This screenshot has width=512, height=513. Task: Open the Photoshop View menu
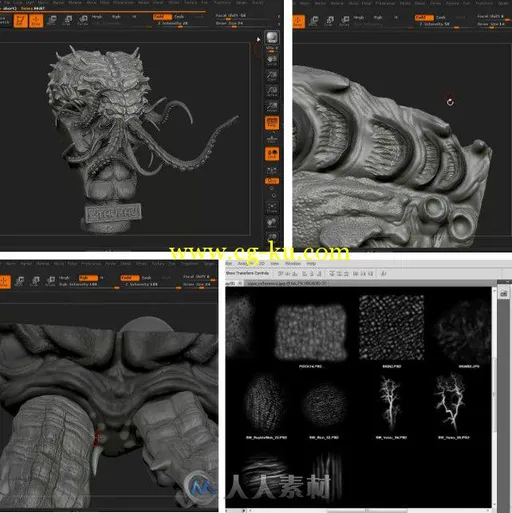tap(274, 263)
